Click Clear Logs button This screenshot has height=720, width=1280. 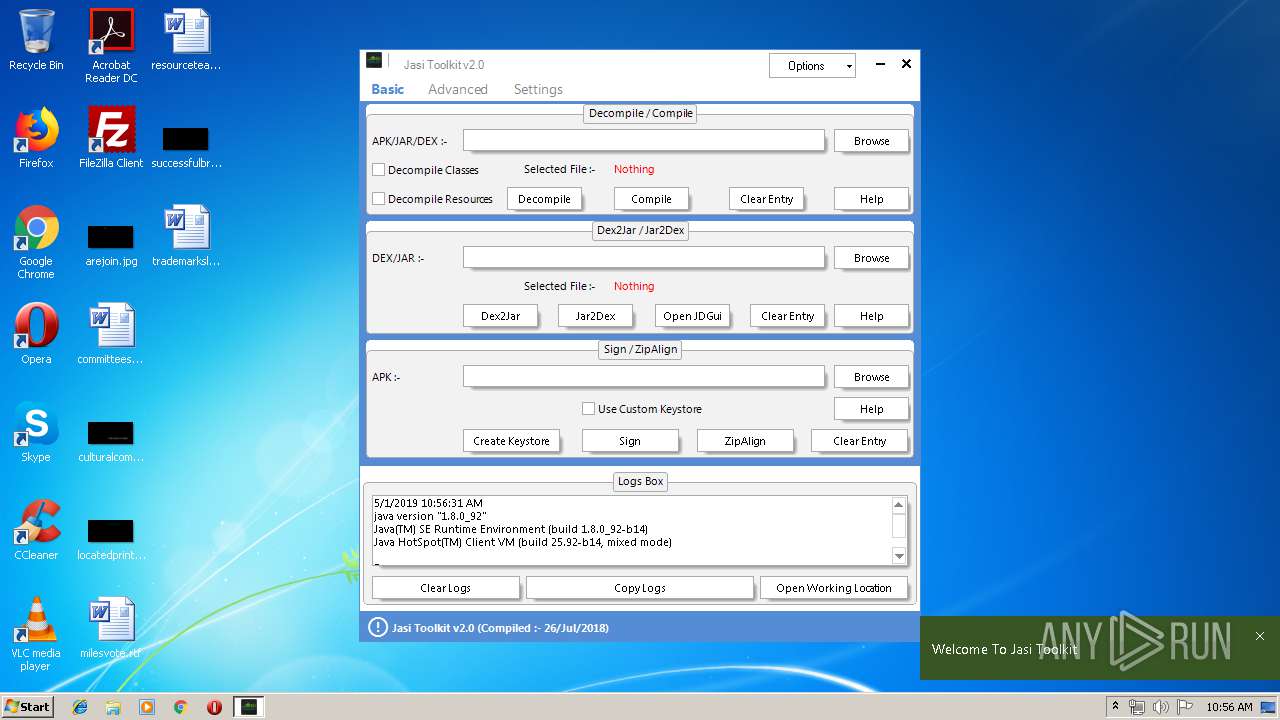coord(445,588)
